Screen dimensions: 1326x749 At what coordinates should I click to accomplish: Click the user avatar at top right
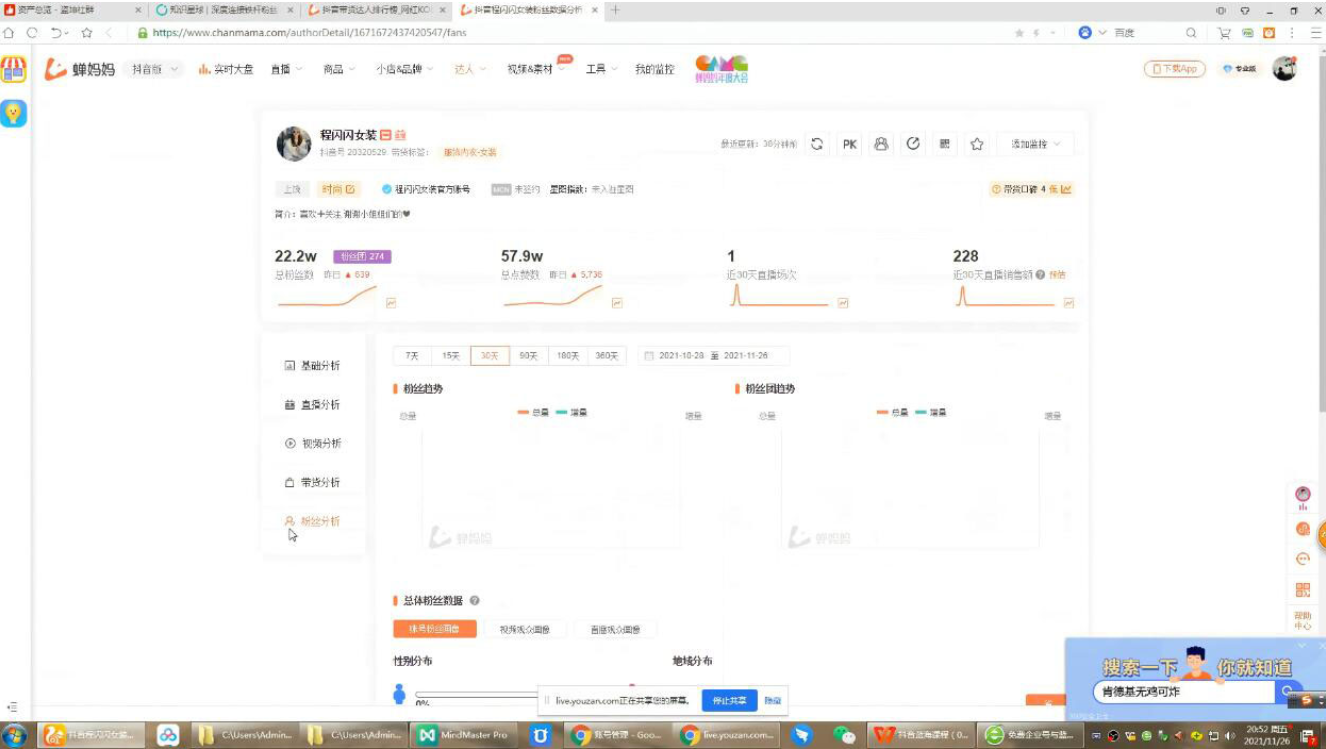[x=1284, y=69]
